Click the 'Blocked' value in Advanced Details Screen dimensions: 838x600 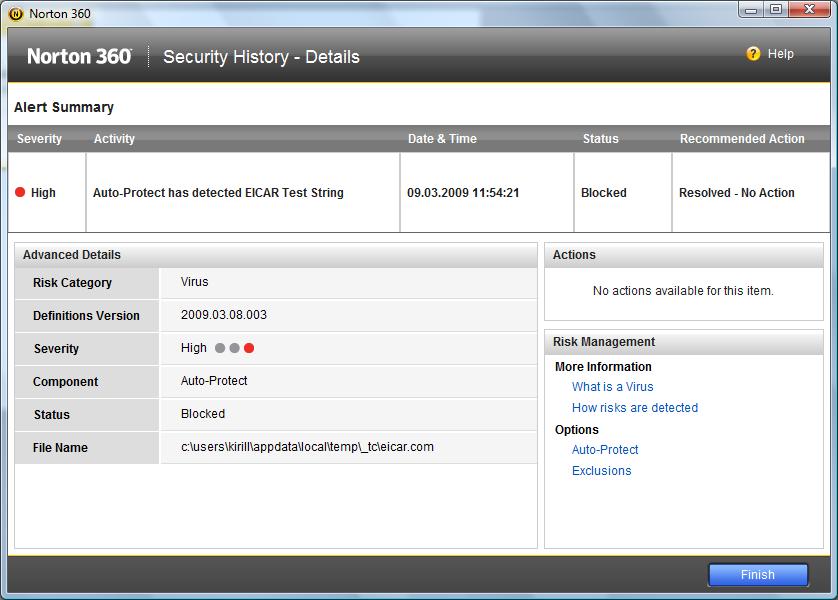tap(203, 414)
